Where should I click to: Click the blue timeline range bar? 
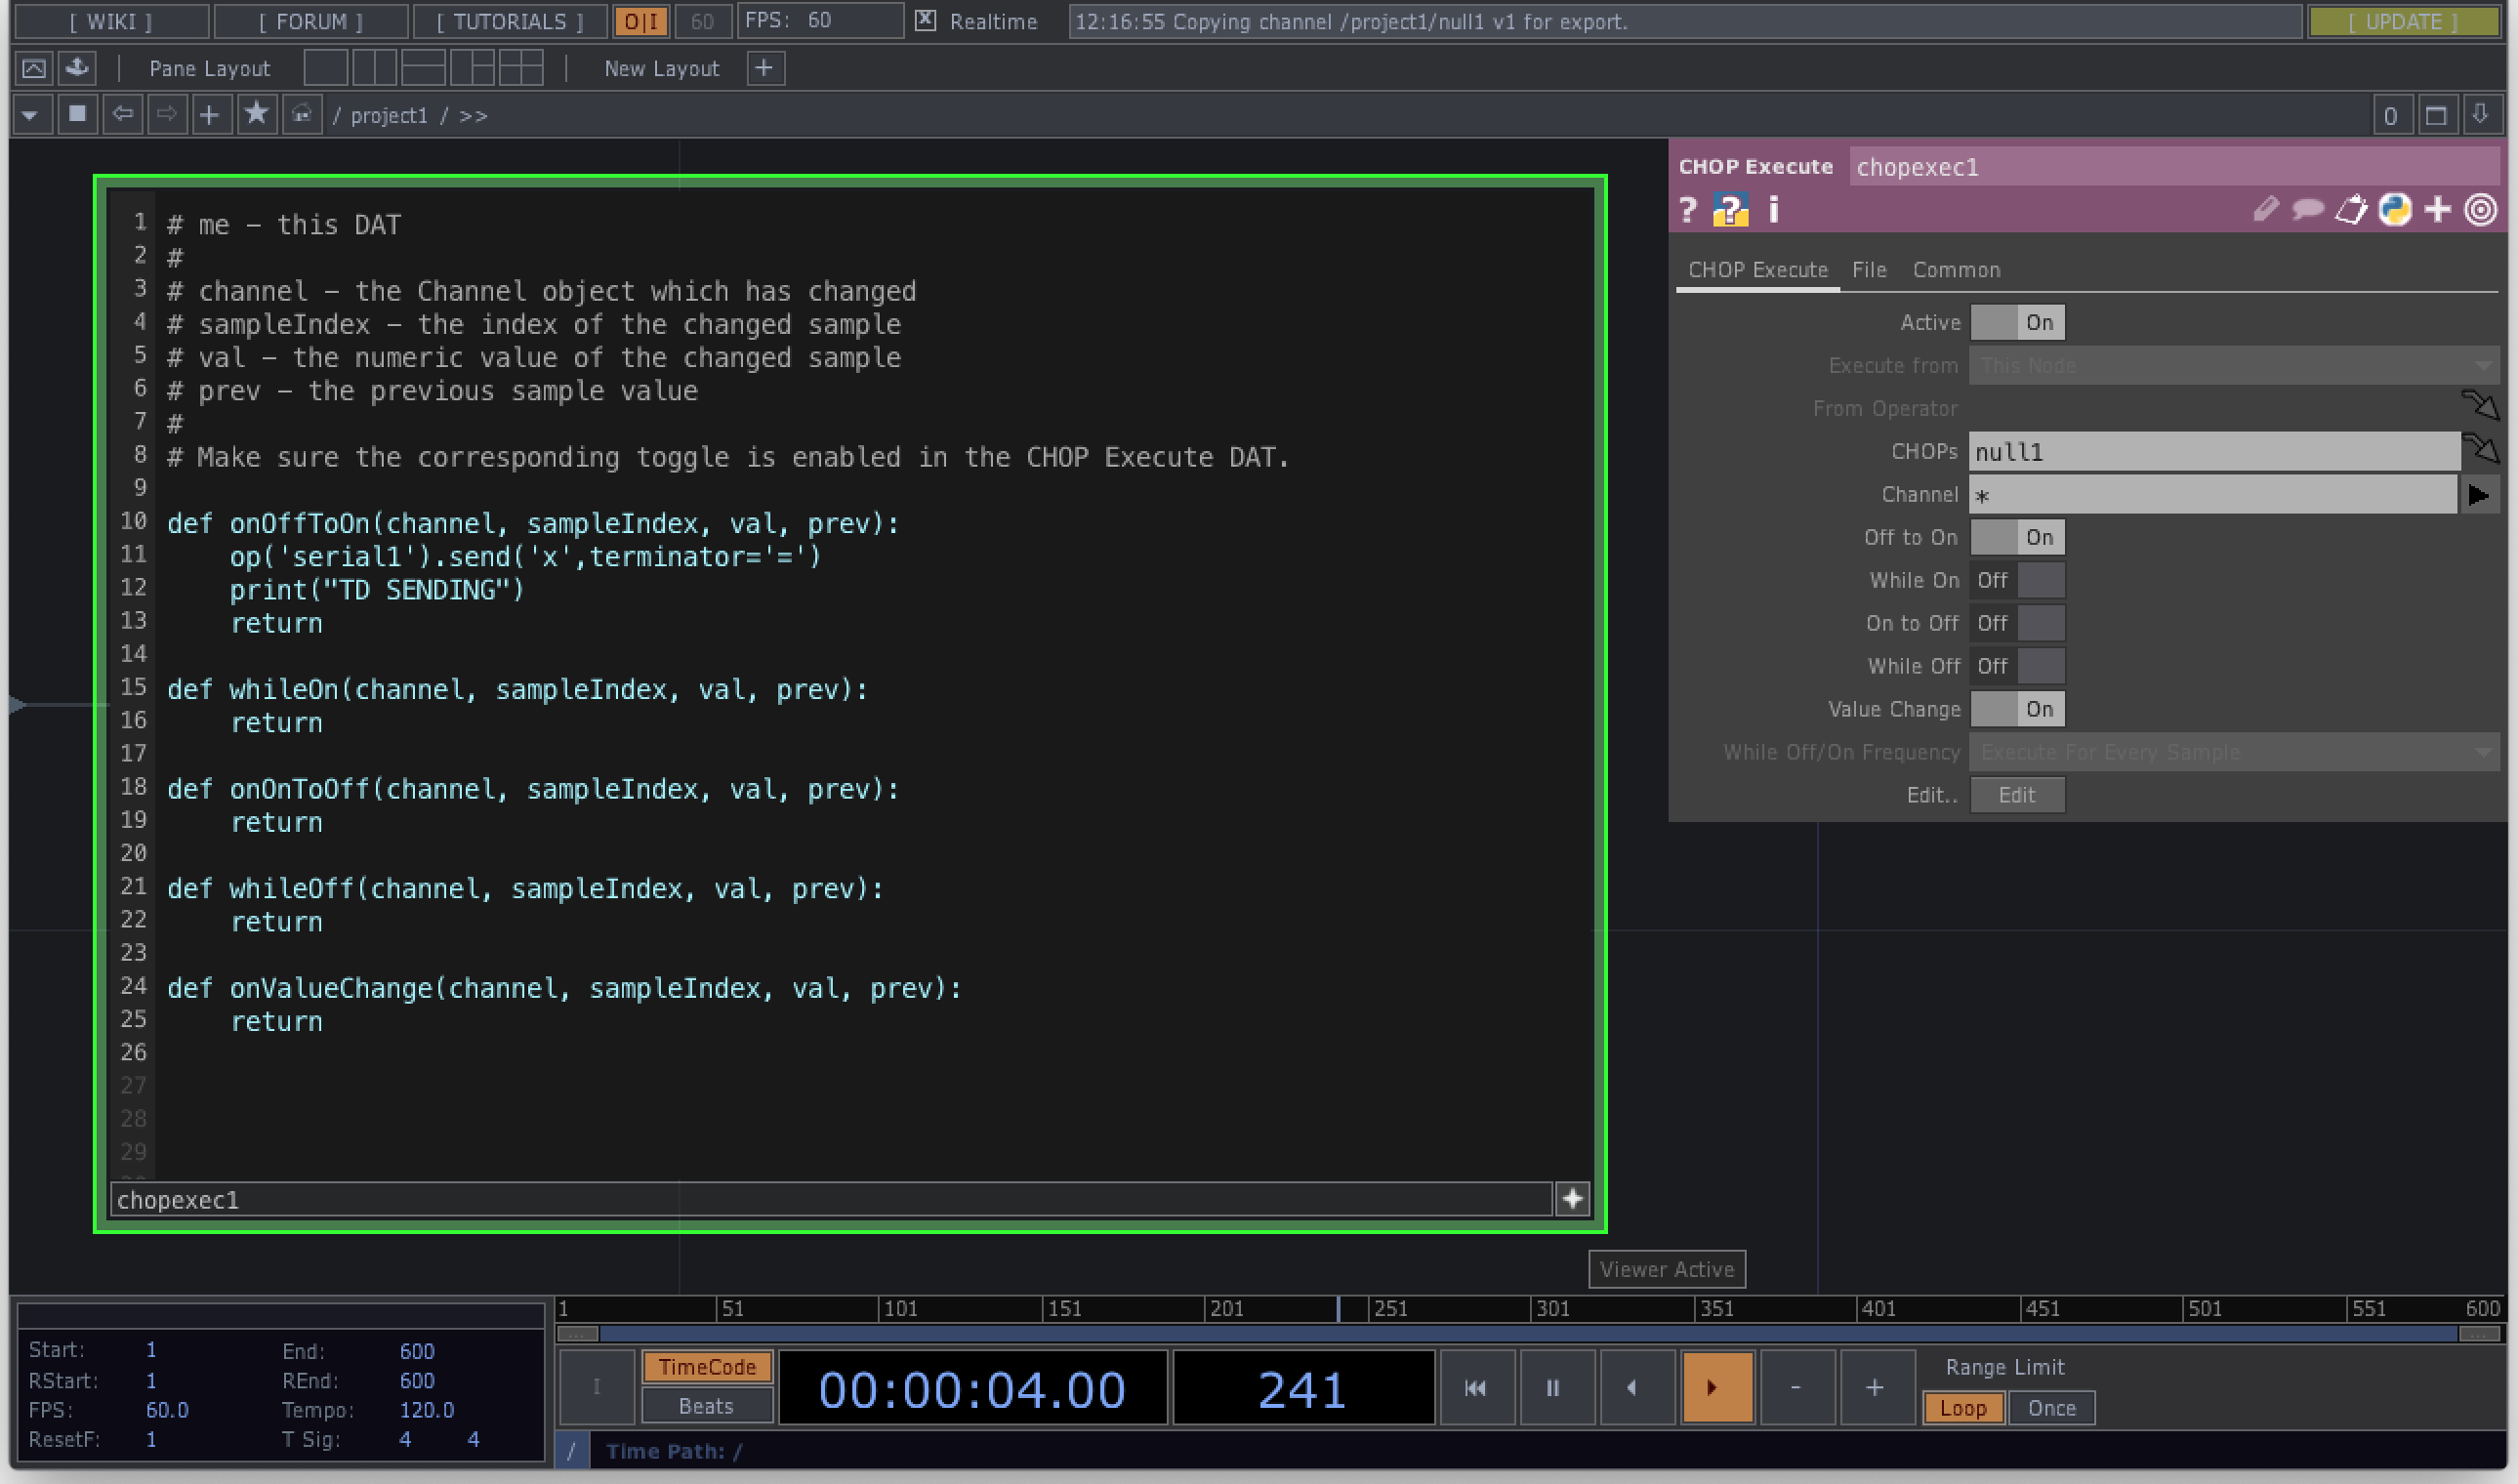tap(1528, 1334)
